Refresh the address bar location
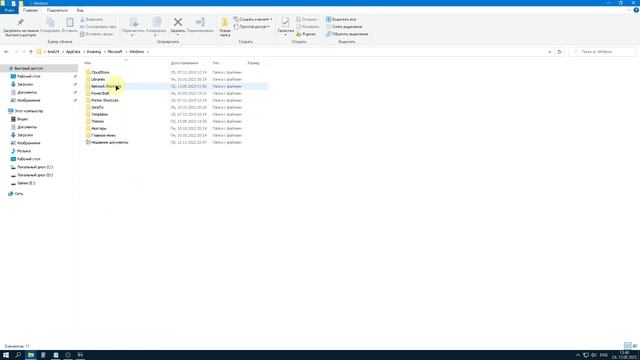640x360 pixels. (560, 52)
